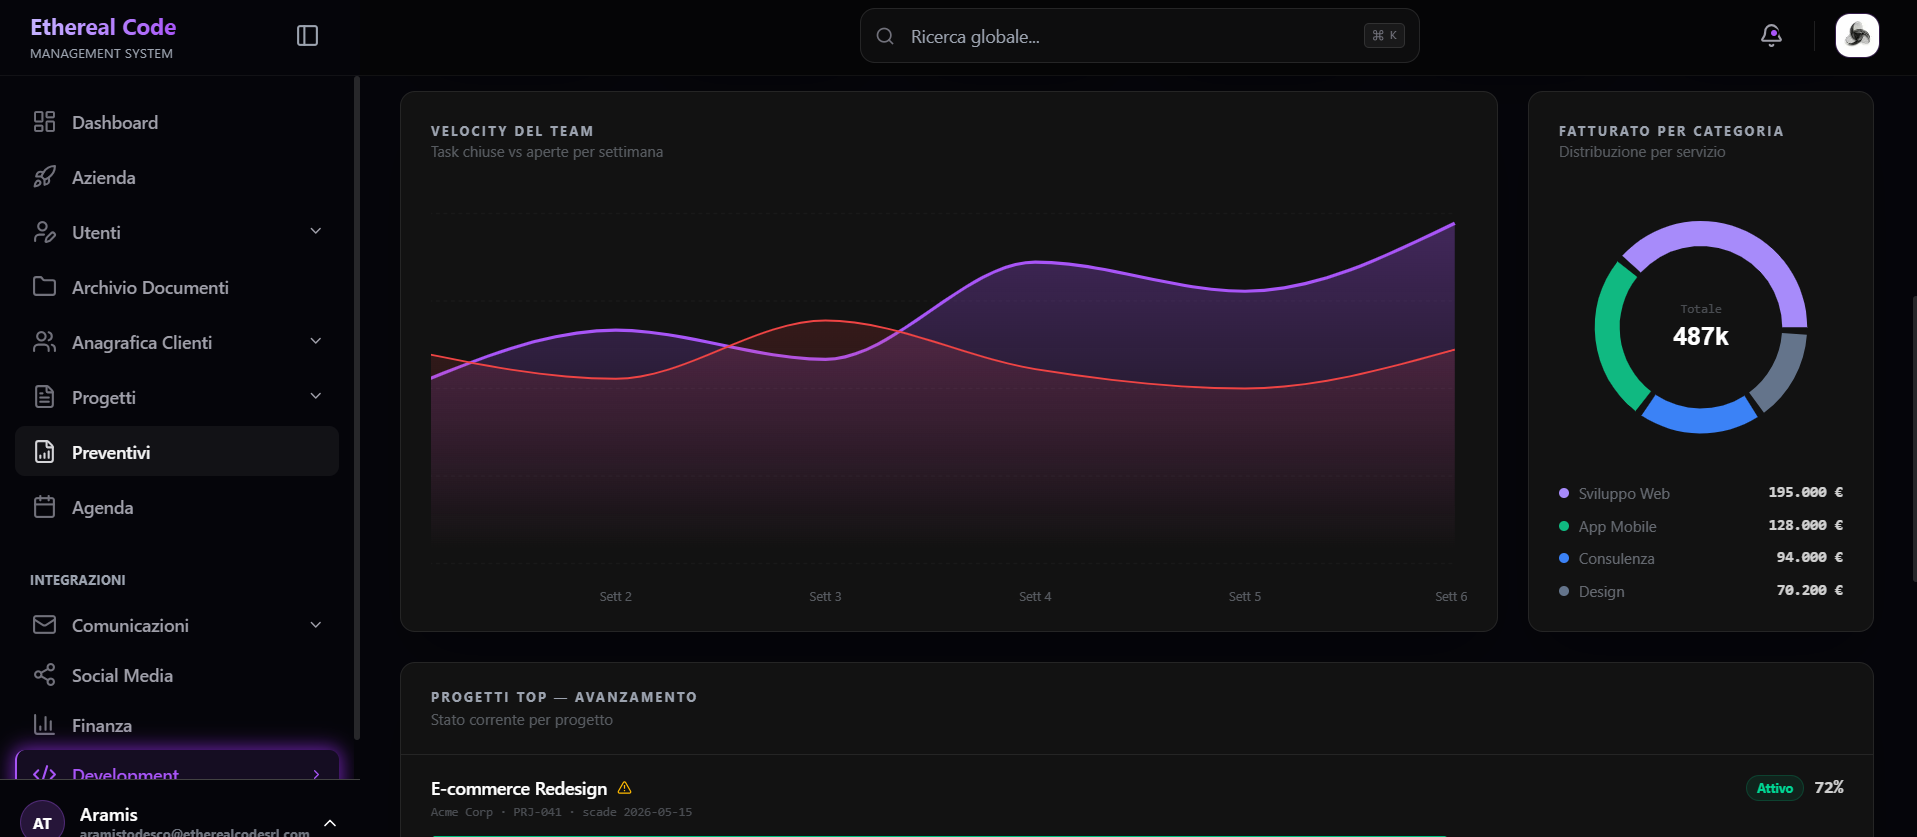Click the Dashboard grid icon
Viewport: 1917px width, 837px height.
click(x=44, y=122)
